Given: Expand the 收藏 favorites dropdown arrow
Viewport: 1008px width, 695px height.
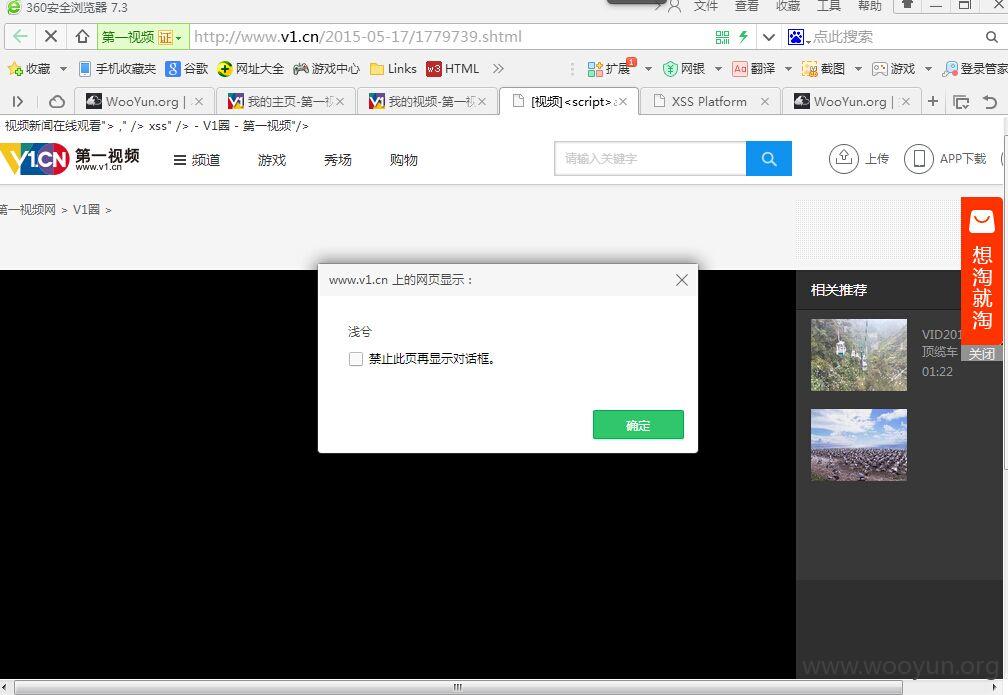Looking at the screenshot, I should 63,69.
